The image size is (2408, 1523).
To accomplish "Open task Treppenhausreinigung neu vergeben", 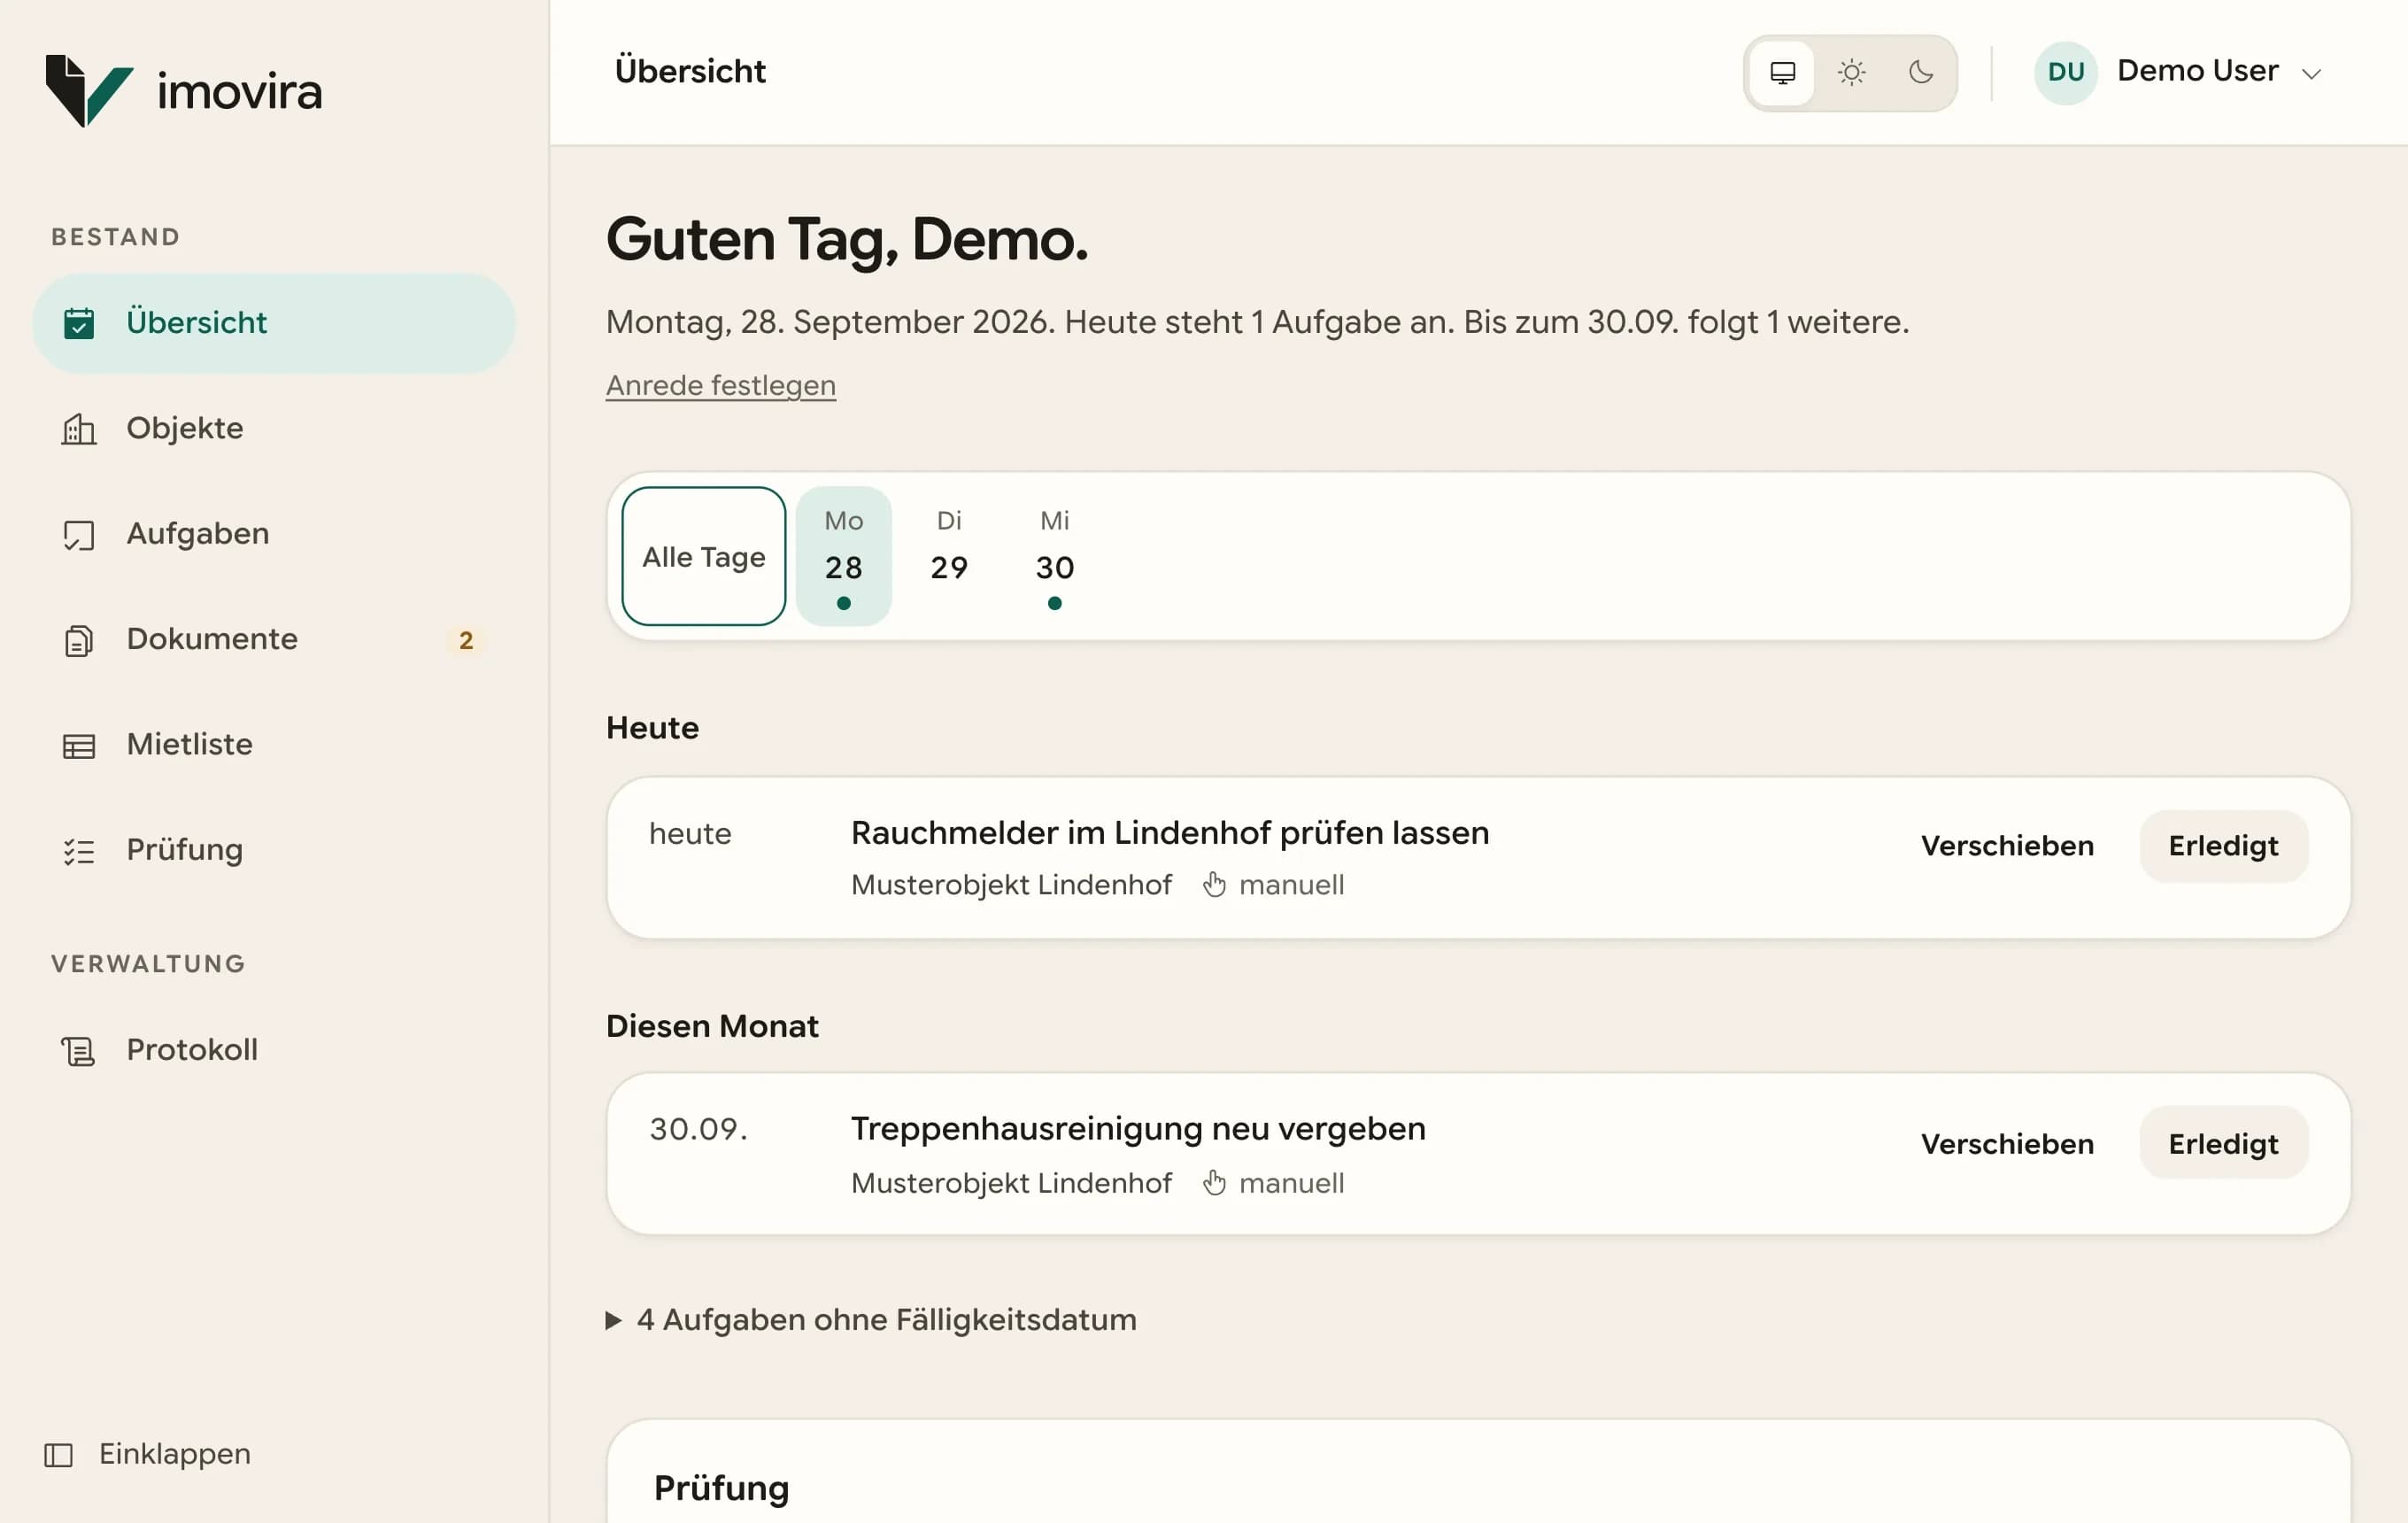I will [x=1138, y=1129].
